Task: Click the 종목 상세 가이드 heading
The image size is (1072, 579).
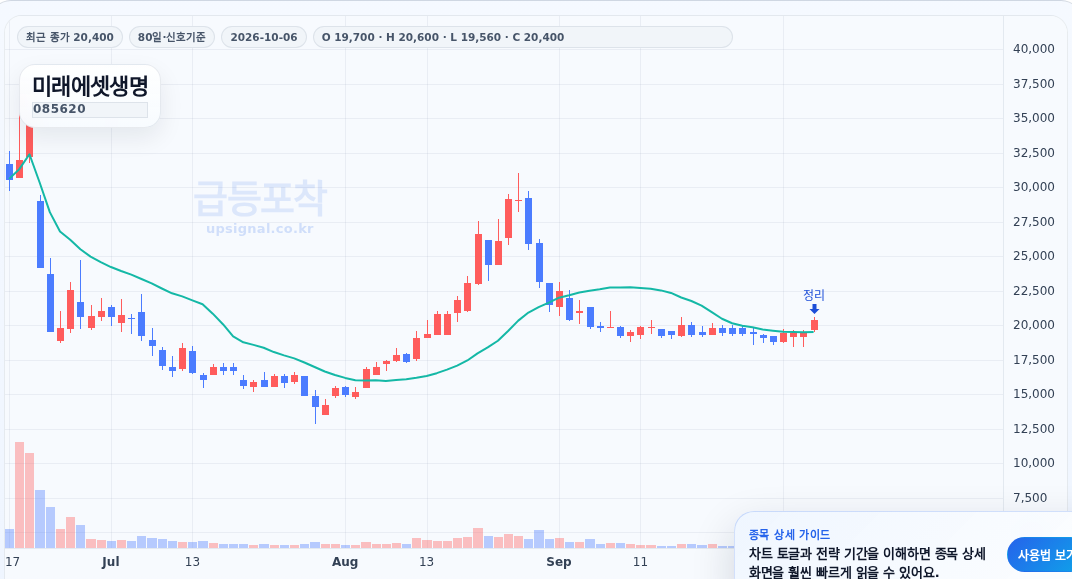Action: (x=789, y=535)
